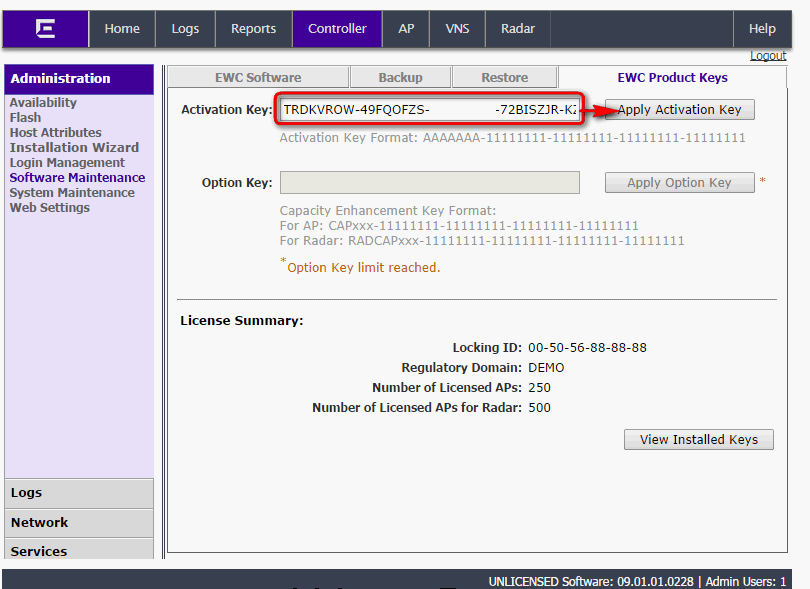Click the Locking ID value 00-50-56-88-88-88
810x589 pixels.
[x=587, y=348]
